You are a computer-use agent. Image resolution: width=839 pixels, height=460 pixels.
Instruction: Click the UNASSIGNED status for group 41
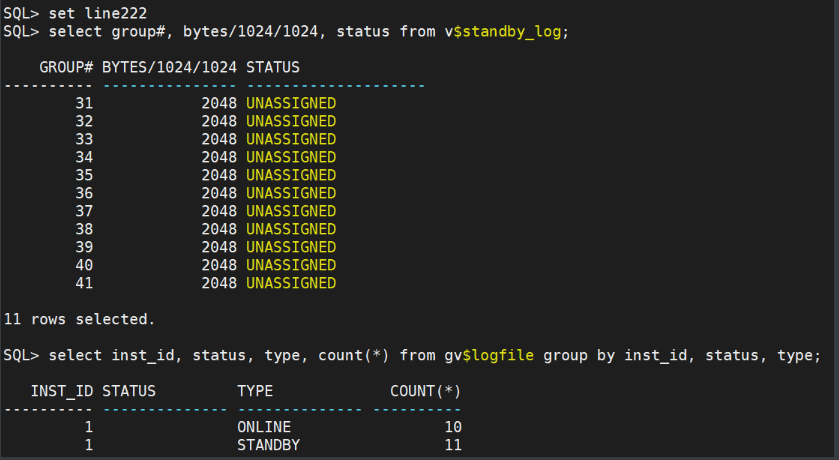(x=290, y=283)
